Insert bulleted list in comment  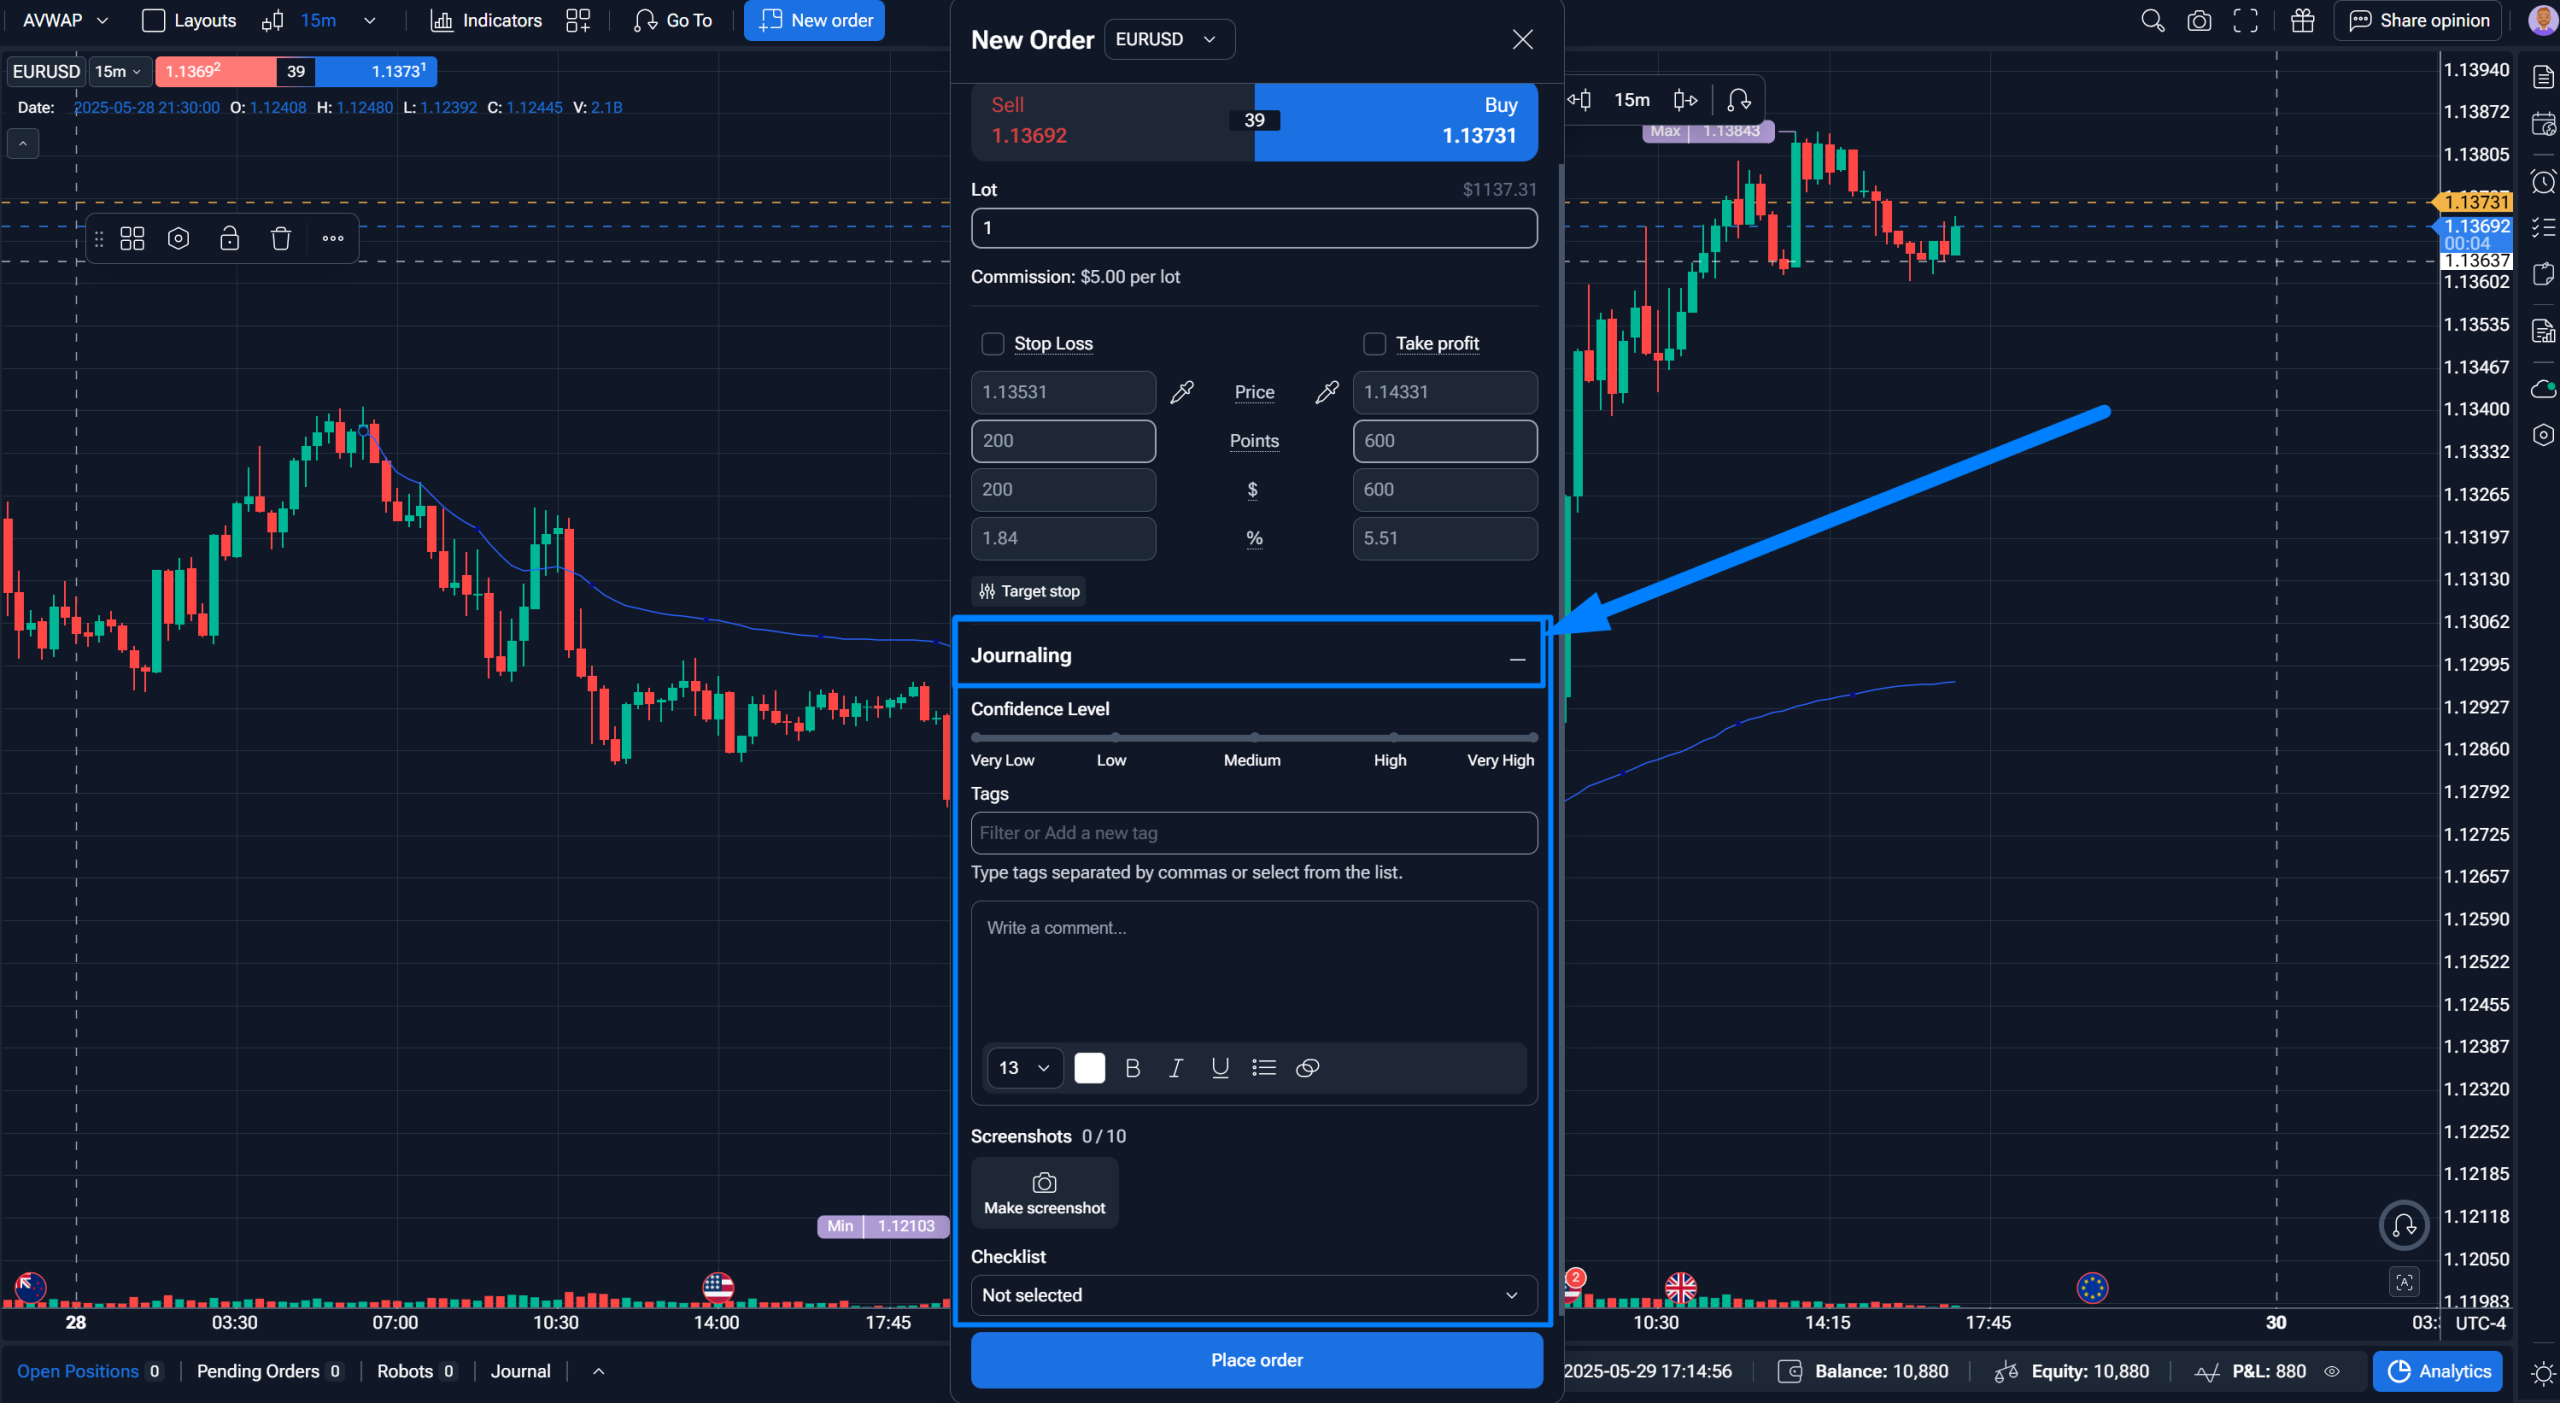(x=1264, y=1068)
